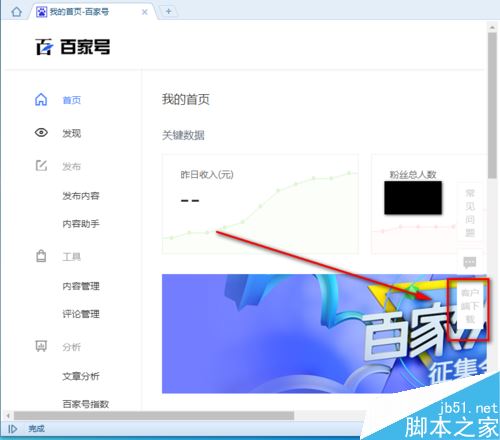The width and height of the screenshot is (500, 440).
Task: Open 百家号指数 in the sidebar
Action: click(86, 404)
